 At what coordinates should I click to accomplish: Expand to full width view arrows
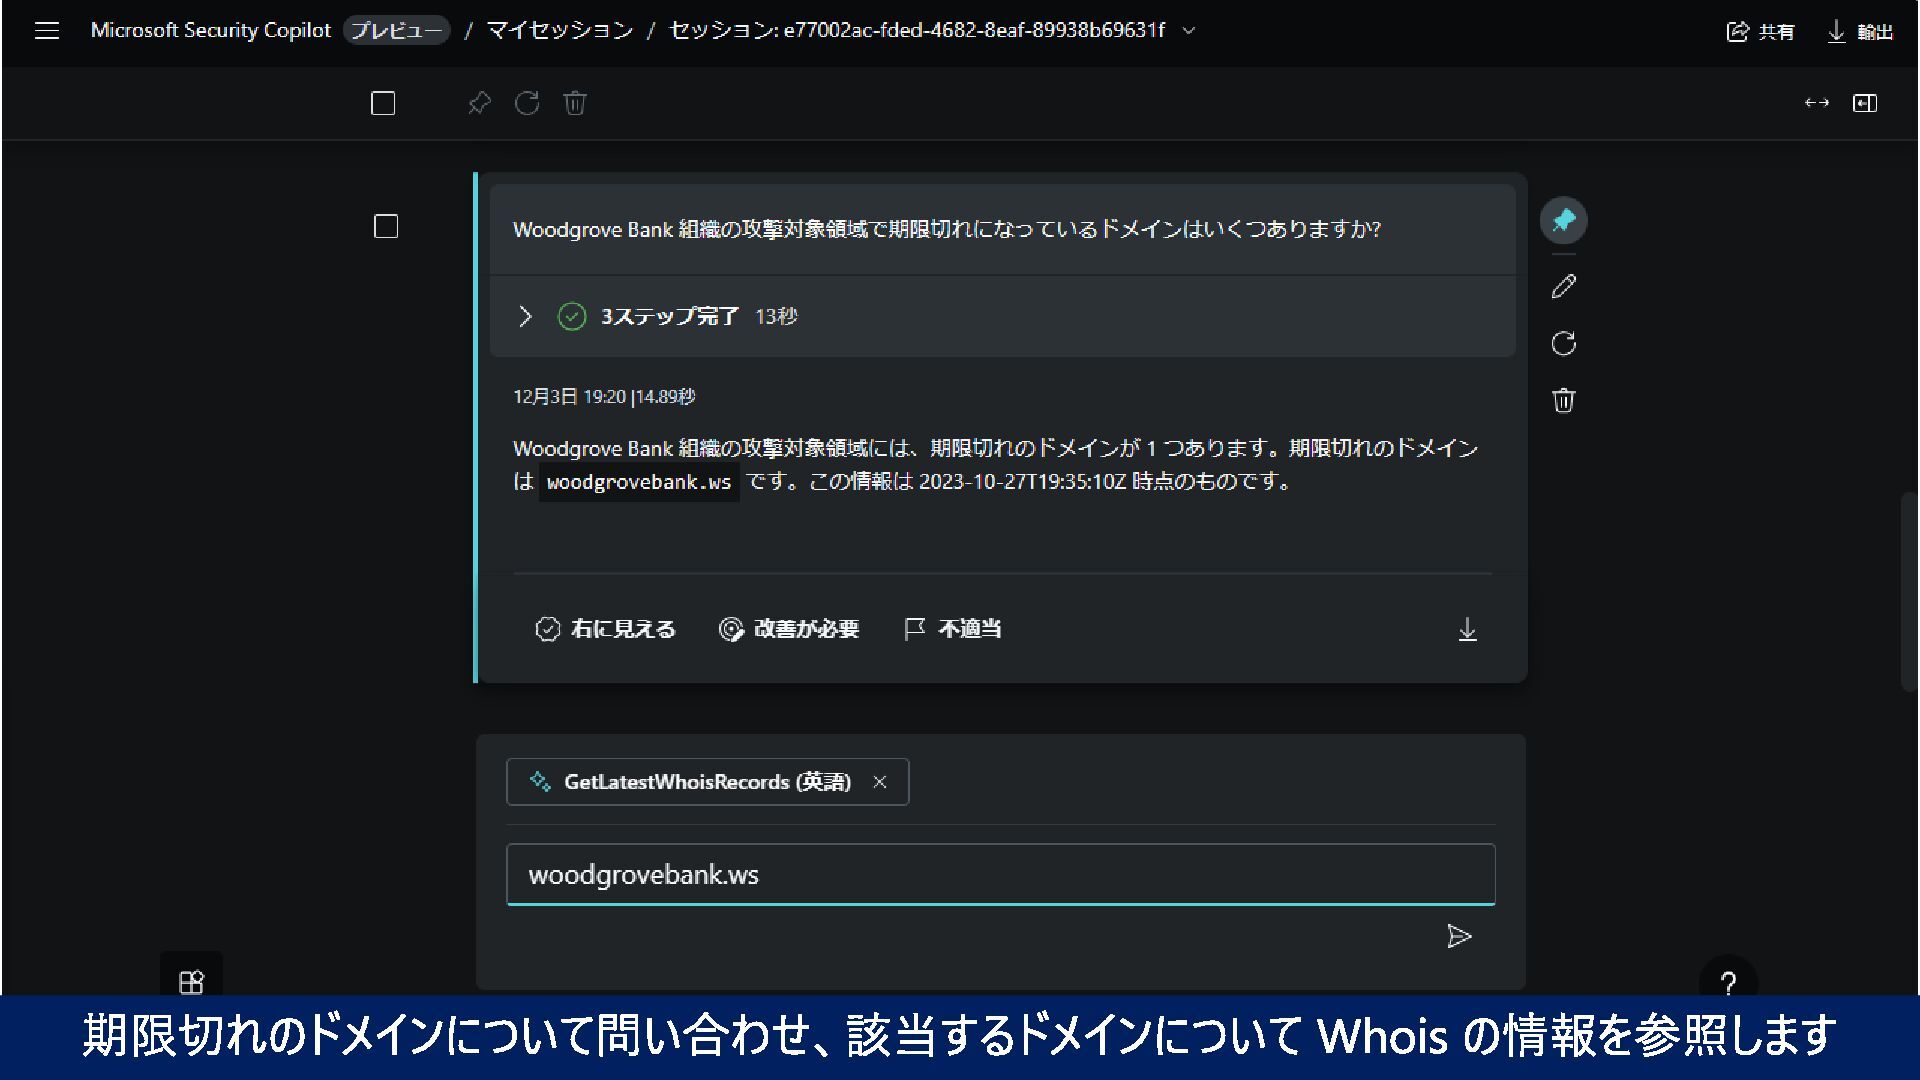pos(1816,103)
